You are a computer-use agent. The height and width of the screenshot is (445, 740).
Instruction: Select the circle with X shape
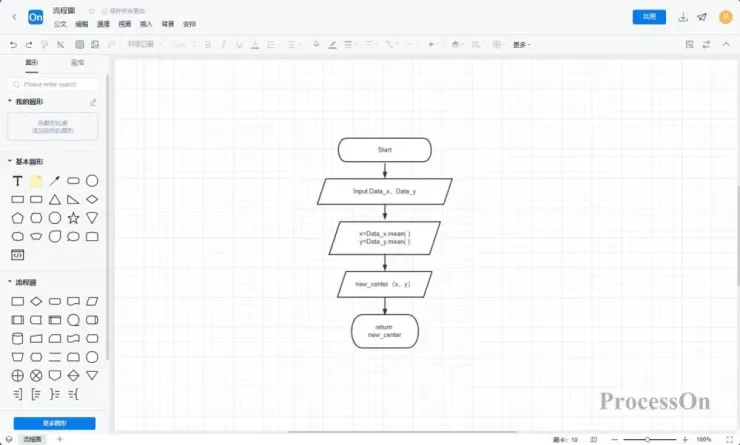tap(36, 376)
